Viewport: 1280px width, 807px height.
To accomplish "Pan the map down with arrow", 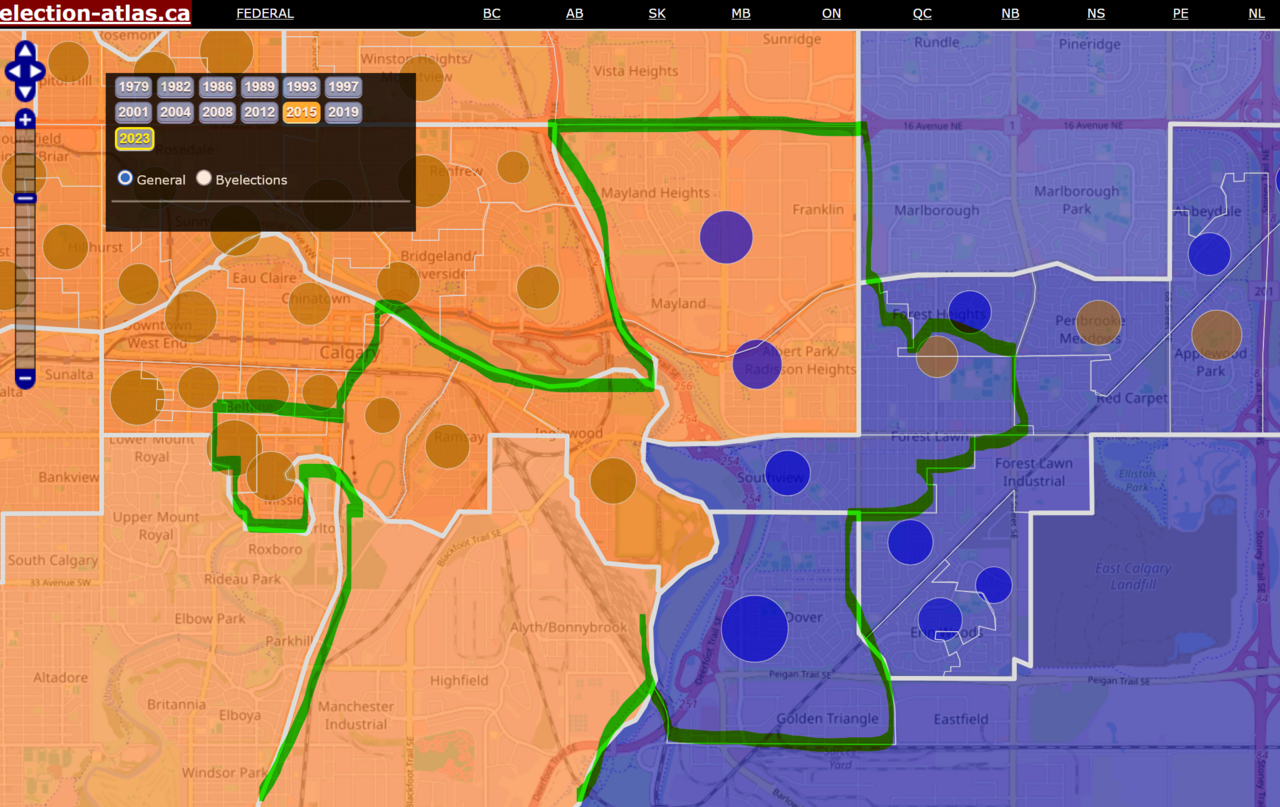I will click(25, 92).
